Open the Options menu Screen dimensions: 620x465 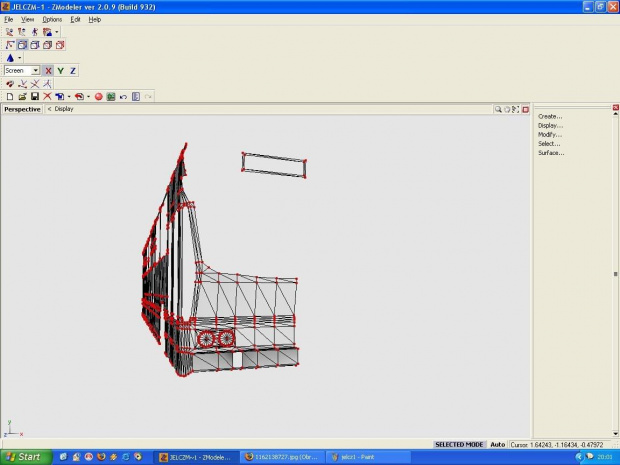[52, 19]
